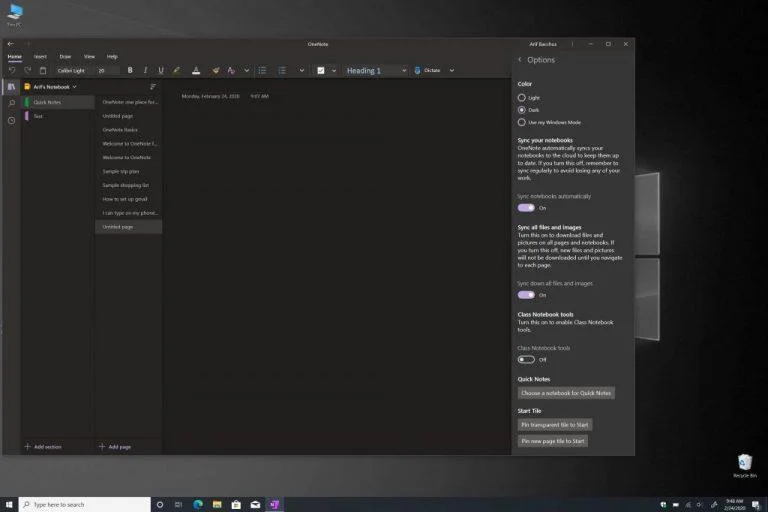
Task: Apply the text highlighter
Action: [176, 71]
